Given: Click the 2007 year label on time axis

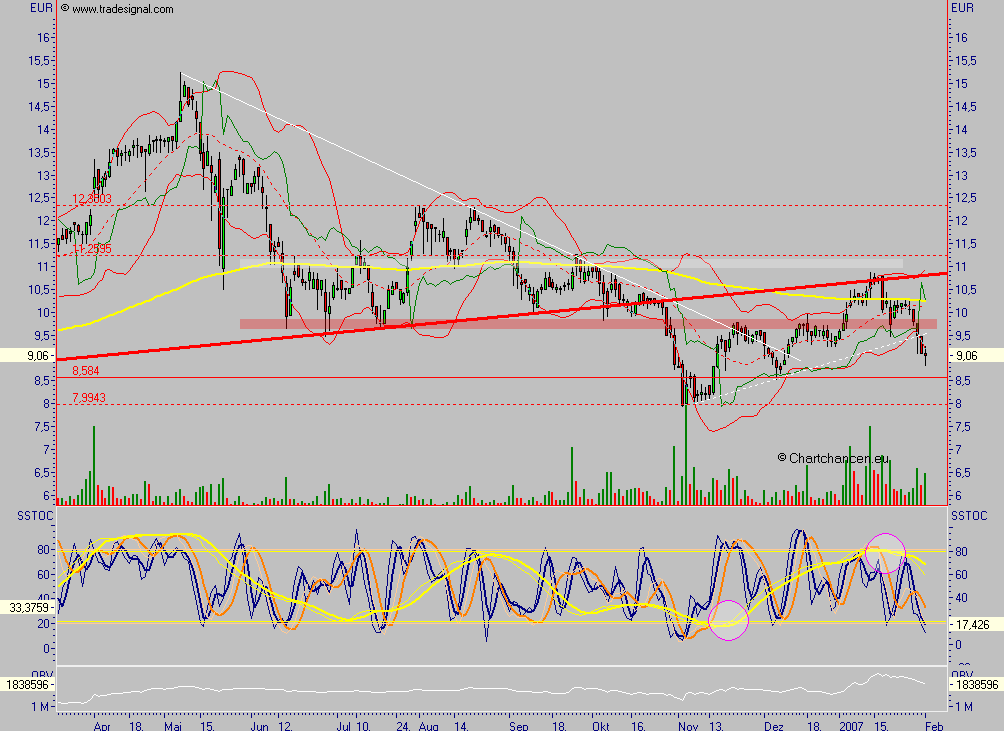Looking at the screenshot, I should click(852, 725).
